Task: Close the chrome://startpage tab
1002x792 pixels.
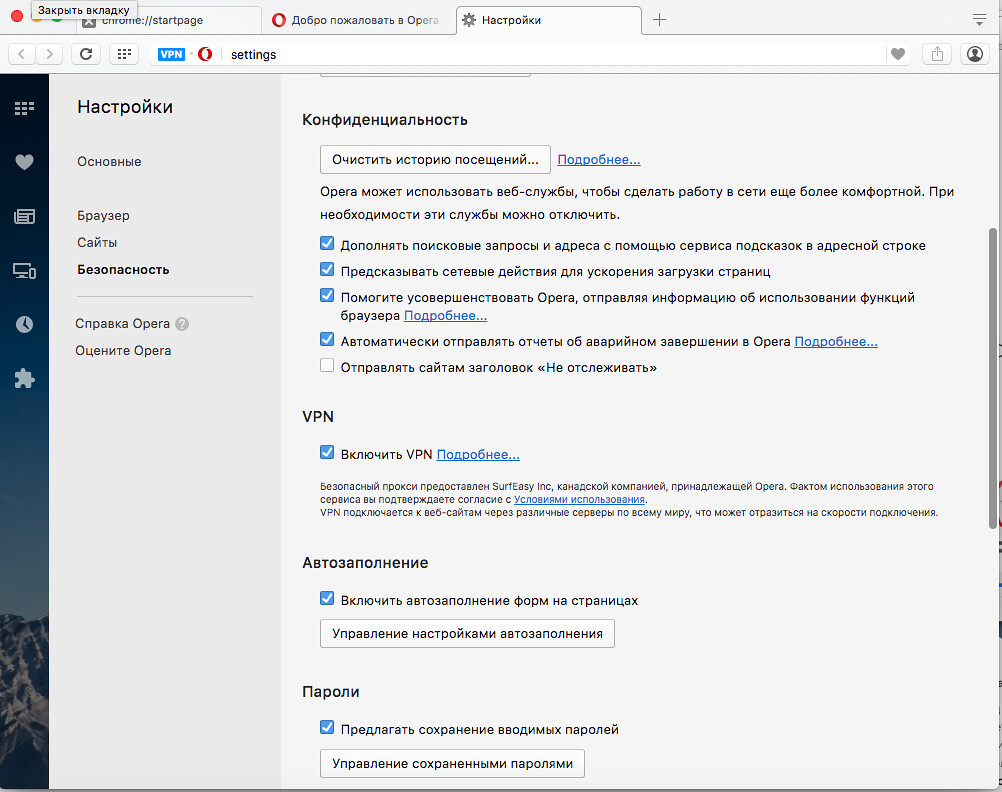Action: [89, 21]
